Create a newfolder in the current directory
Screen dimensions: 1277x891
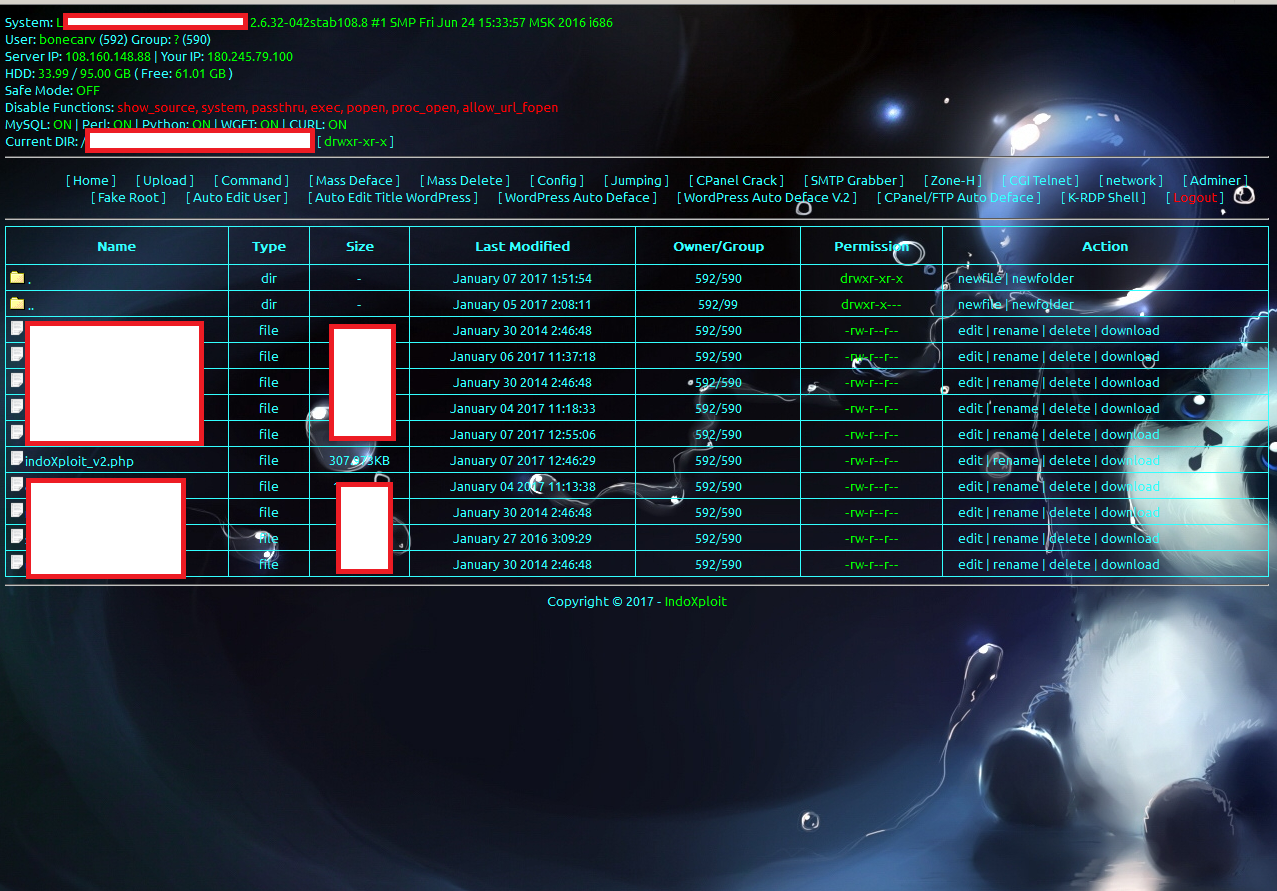click(x=1043, y=277)
